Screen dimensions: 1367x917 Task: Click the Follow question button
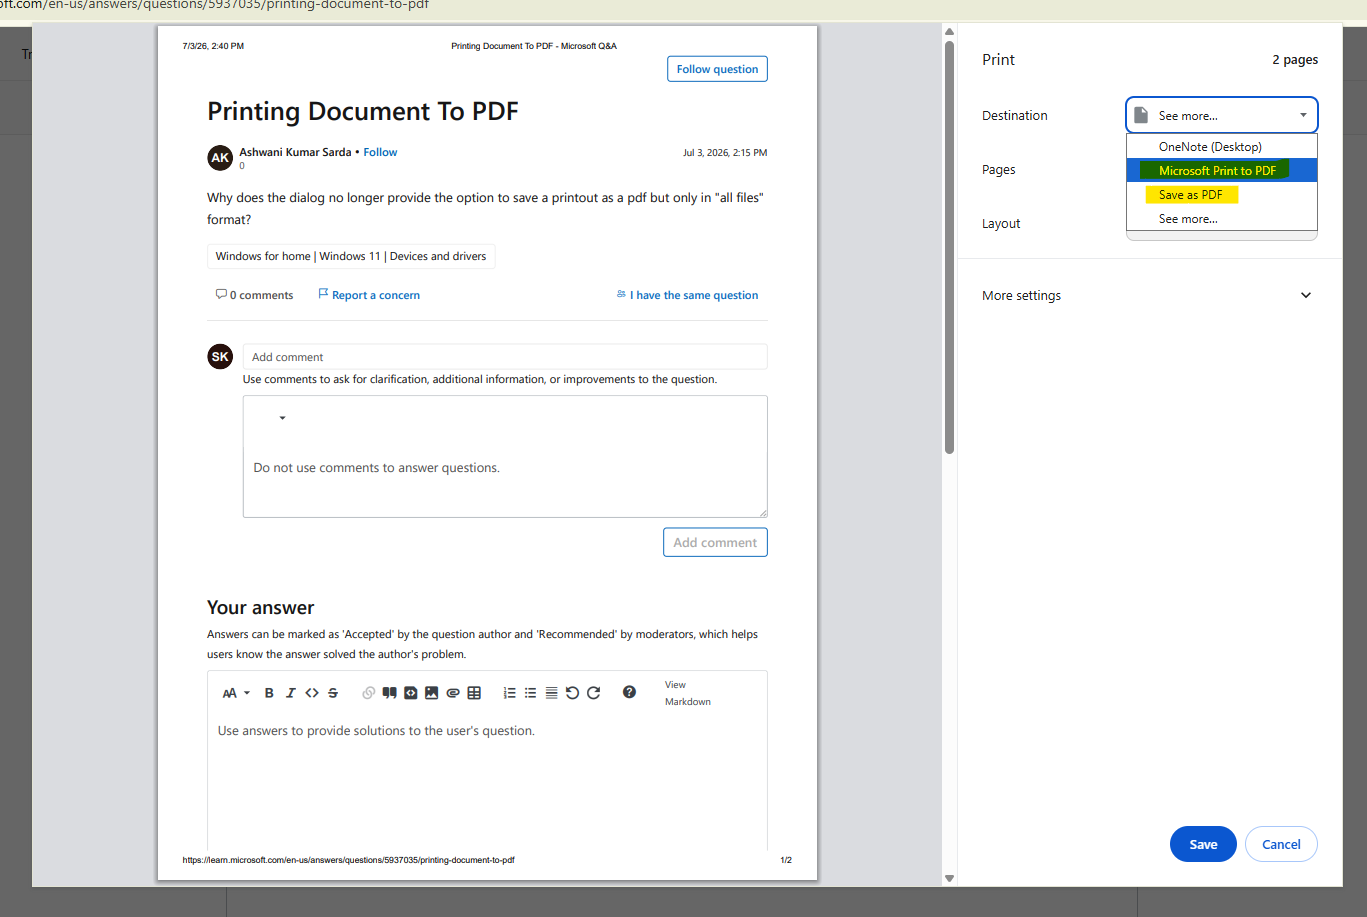tap(717, 69)
